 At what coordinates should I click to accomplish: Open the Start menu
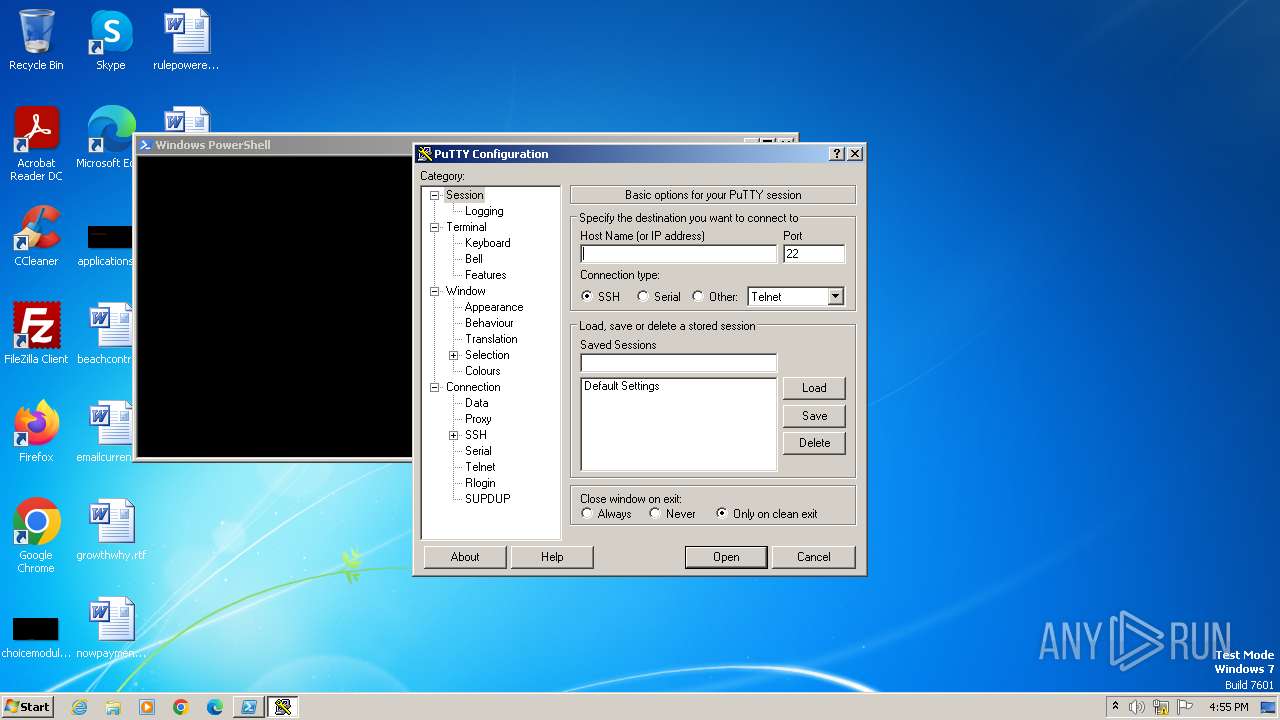(28, 707)
